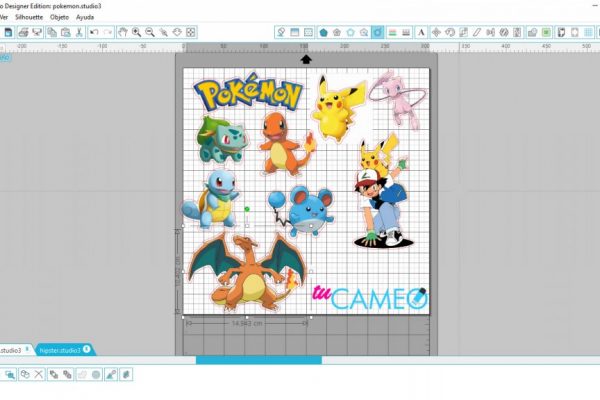
Task: Click the grey circle Offset icon at bottom
Action: click(96, 374)
